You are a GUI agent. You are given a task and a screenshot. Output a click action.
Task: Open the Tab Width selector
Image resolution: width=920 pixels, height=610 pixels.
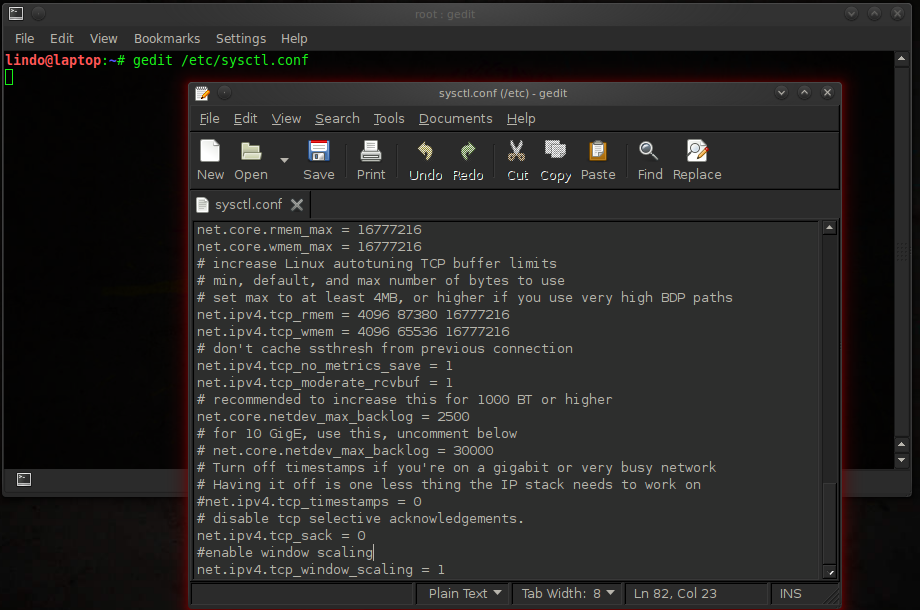tap(566, 593)
